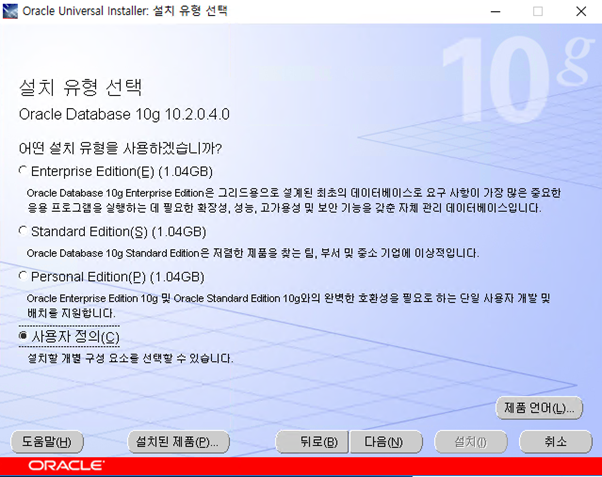Click the Personal Edition description paragraph
Viewport: 602px width, 477px height.
pyautogui.click(x=288, y=306)
